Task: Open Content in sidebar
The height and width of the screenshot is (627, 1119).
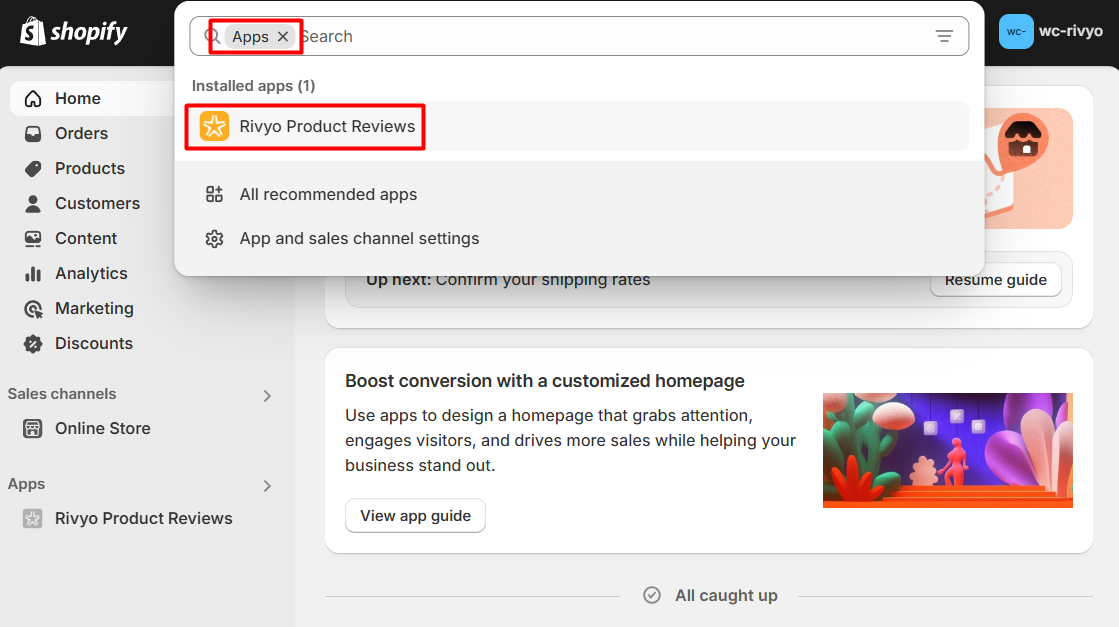Action: pyautogui.click(x=86, y=238)
